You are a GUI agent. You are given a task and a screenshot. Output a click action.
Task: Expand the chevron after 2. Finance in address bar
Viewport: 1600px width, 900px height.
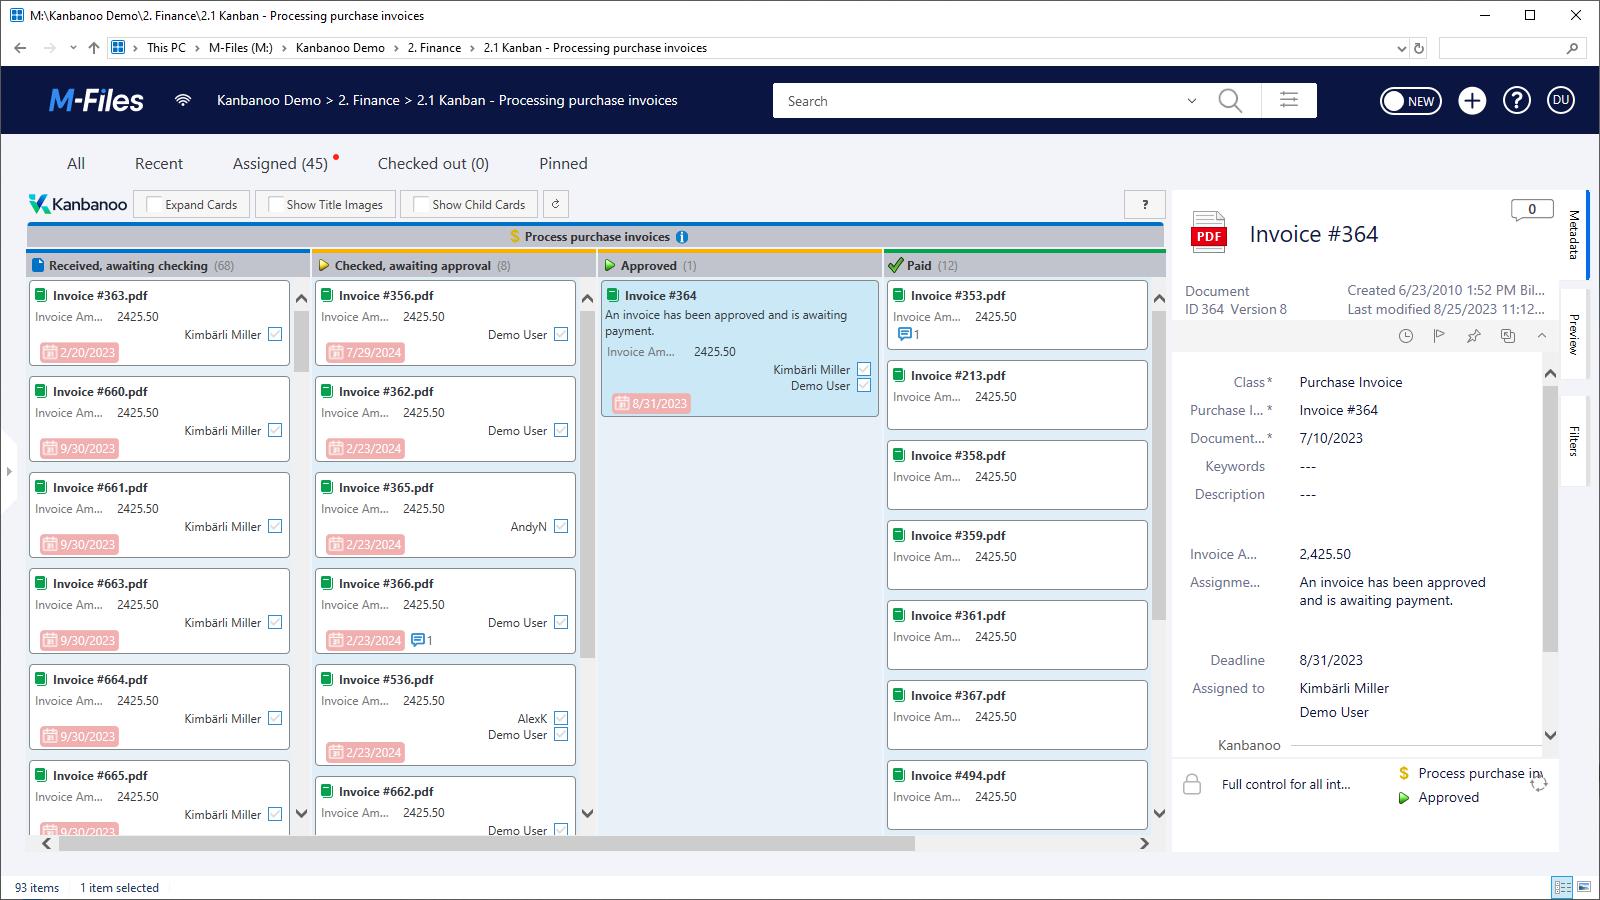(x=473, y=48)
